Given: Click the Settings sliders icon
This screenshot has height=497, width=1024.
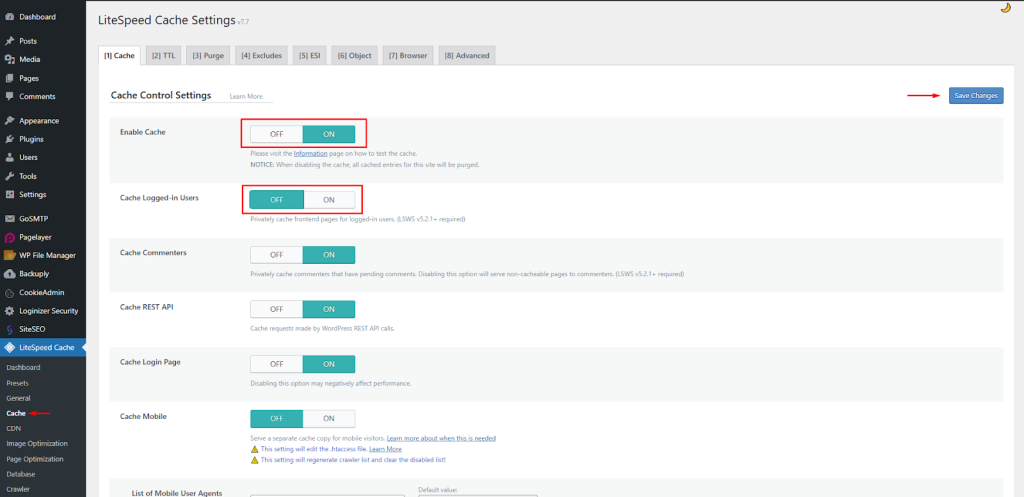Looking at the screenshot, I should 10,195.
